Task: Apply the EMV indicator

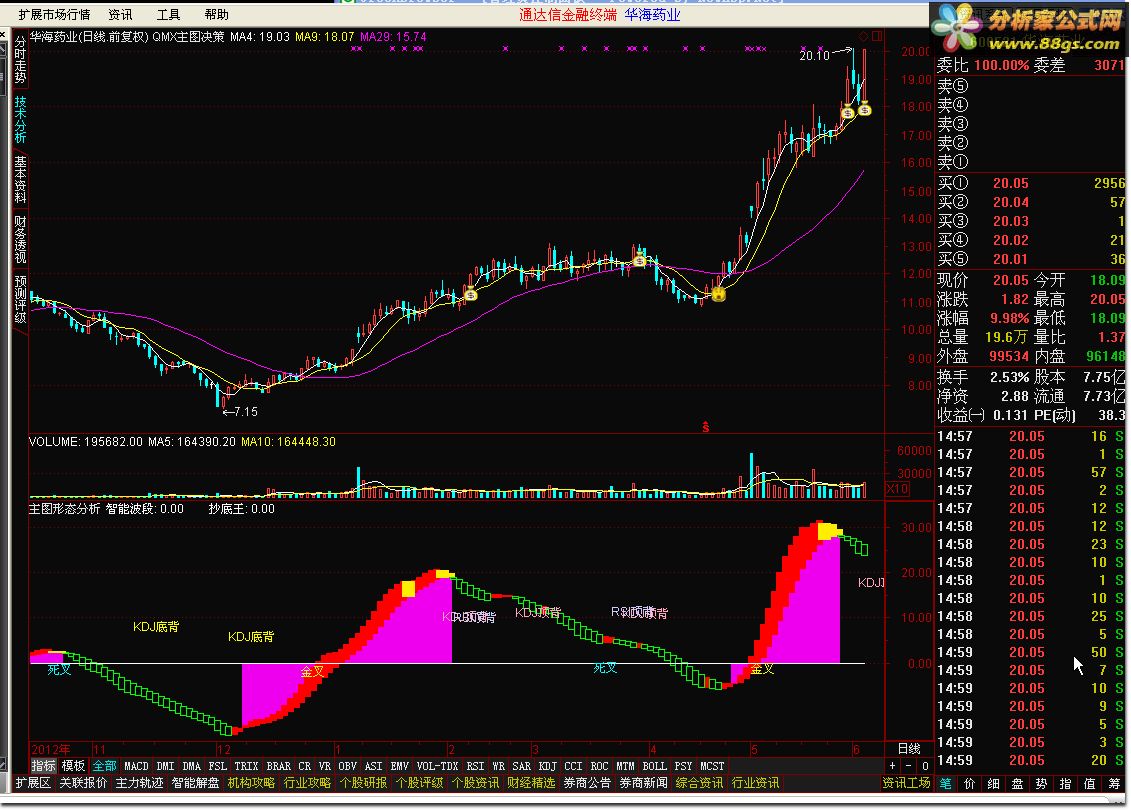Action: [x=400, y=766]
